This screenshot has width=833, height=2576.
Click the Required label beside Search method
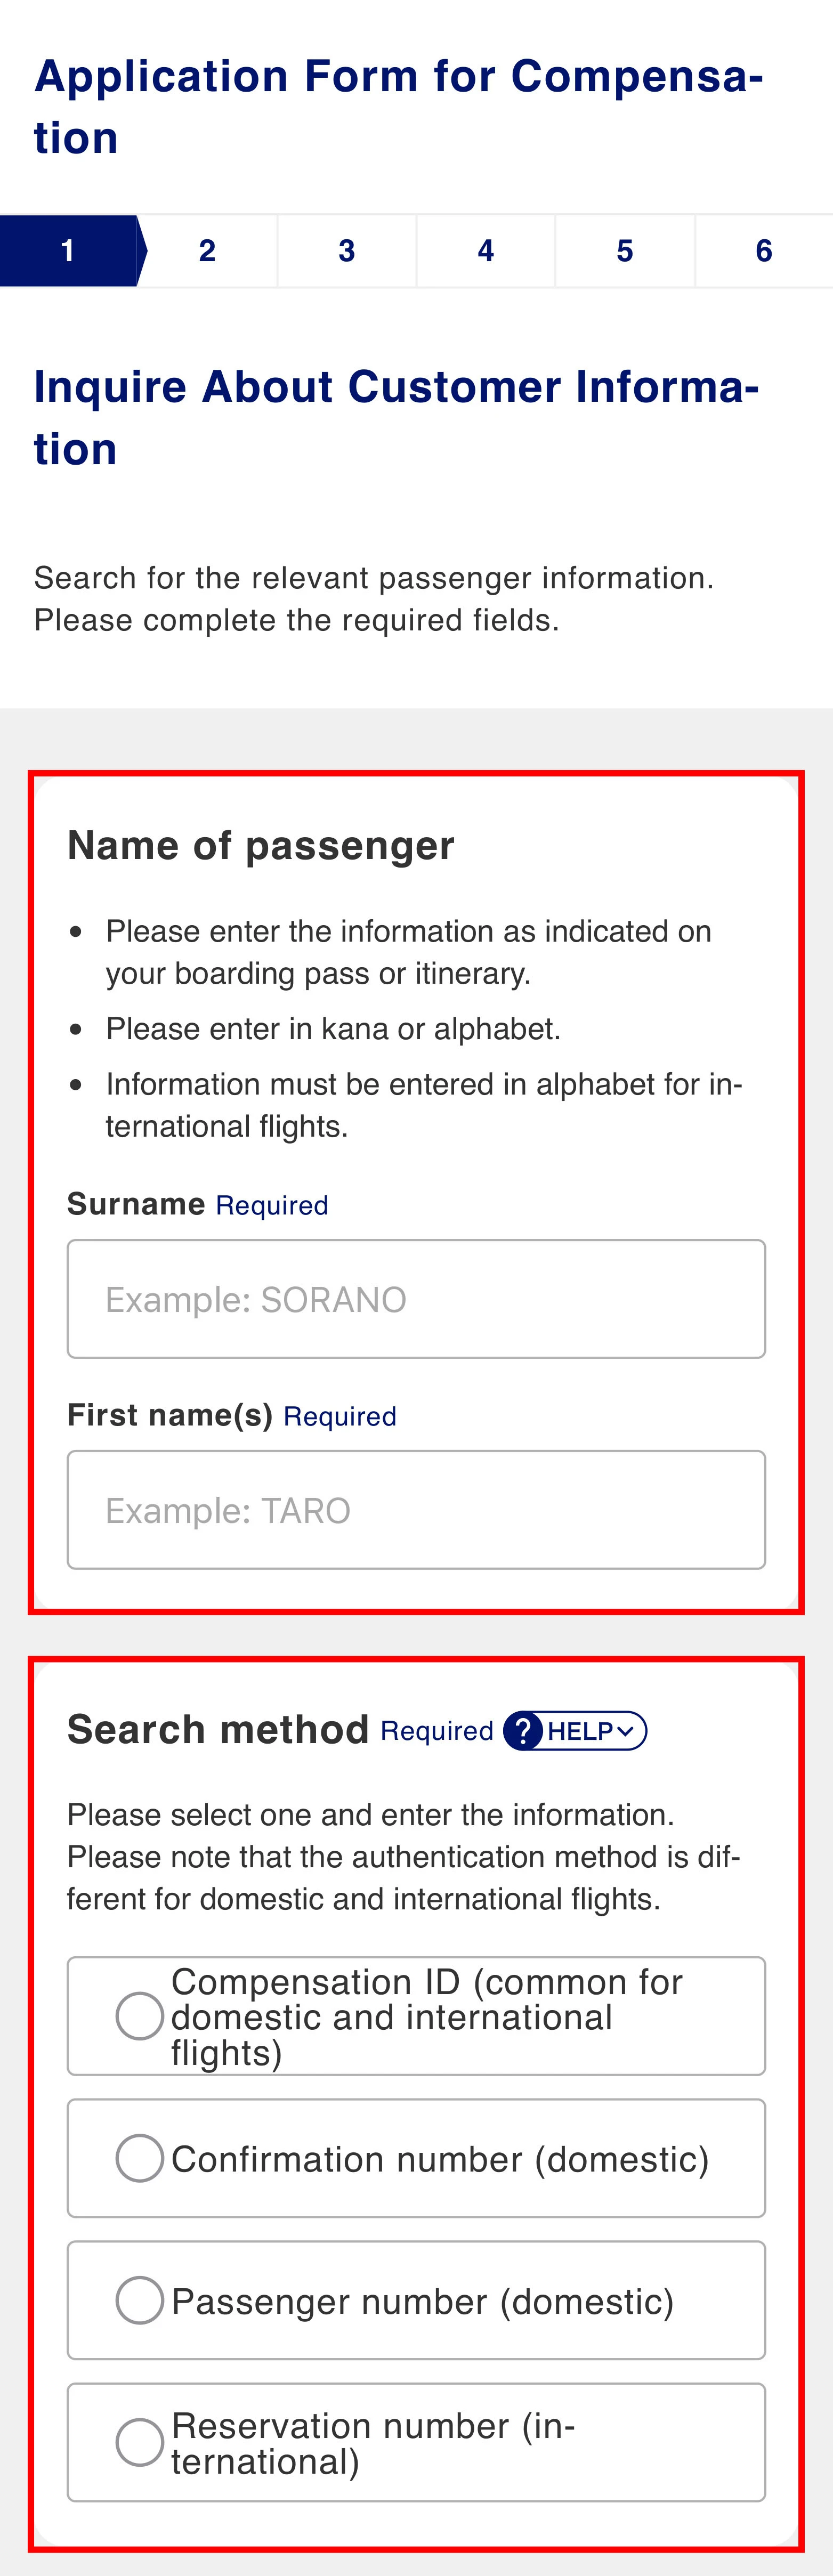click(x=437, y=1731)
